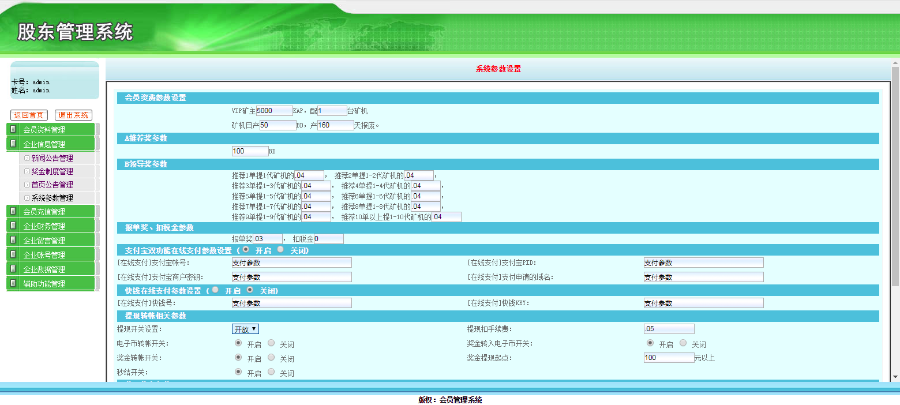
Task: Open 系统参数管理 in the sidebar
Action: tap(50, 198)
